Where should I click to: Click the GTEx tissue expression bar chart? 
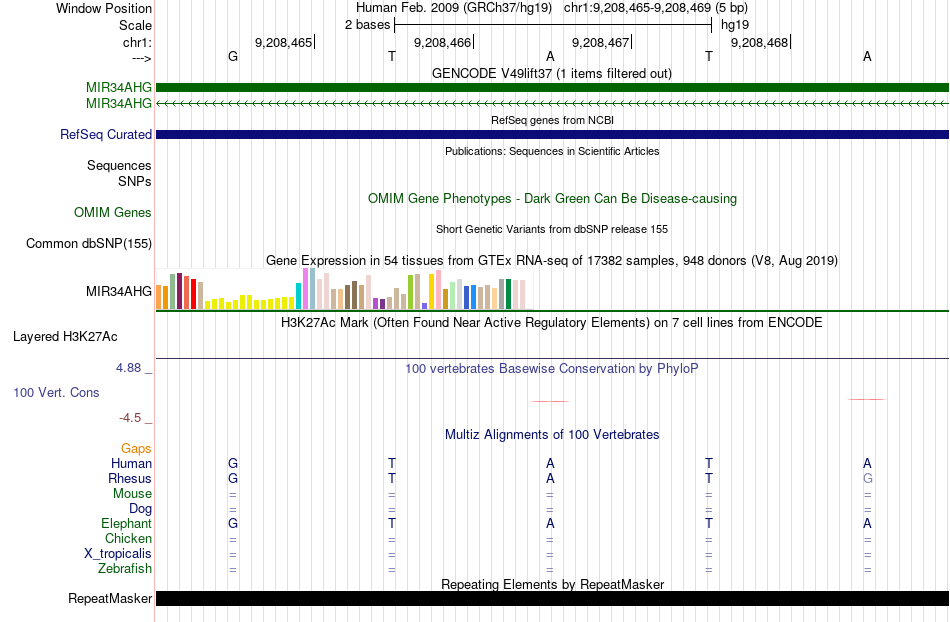click(x=344, y=289)
